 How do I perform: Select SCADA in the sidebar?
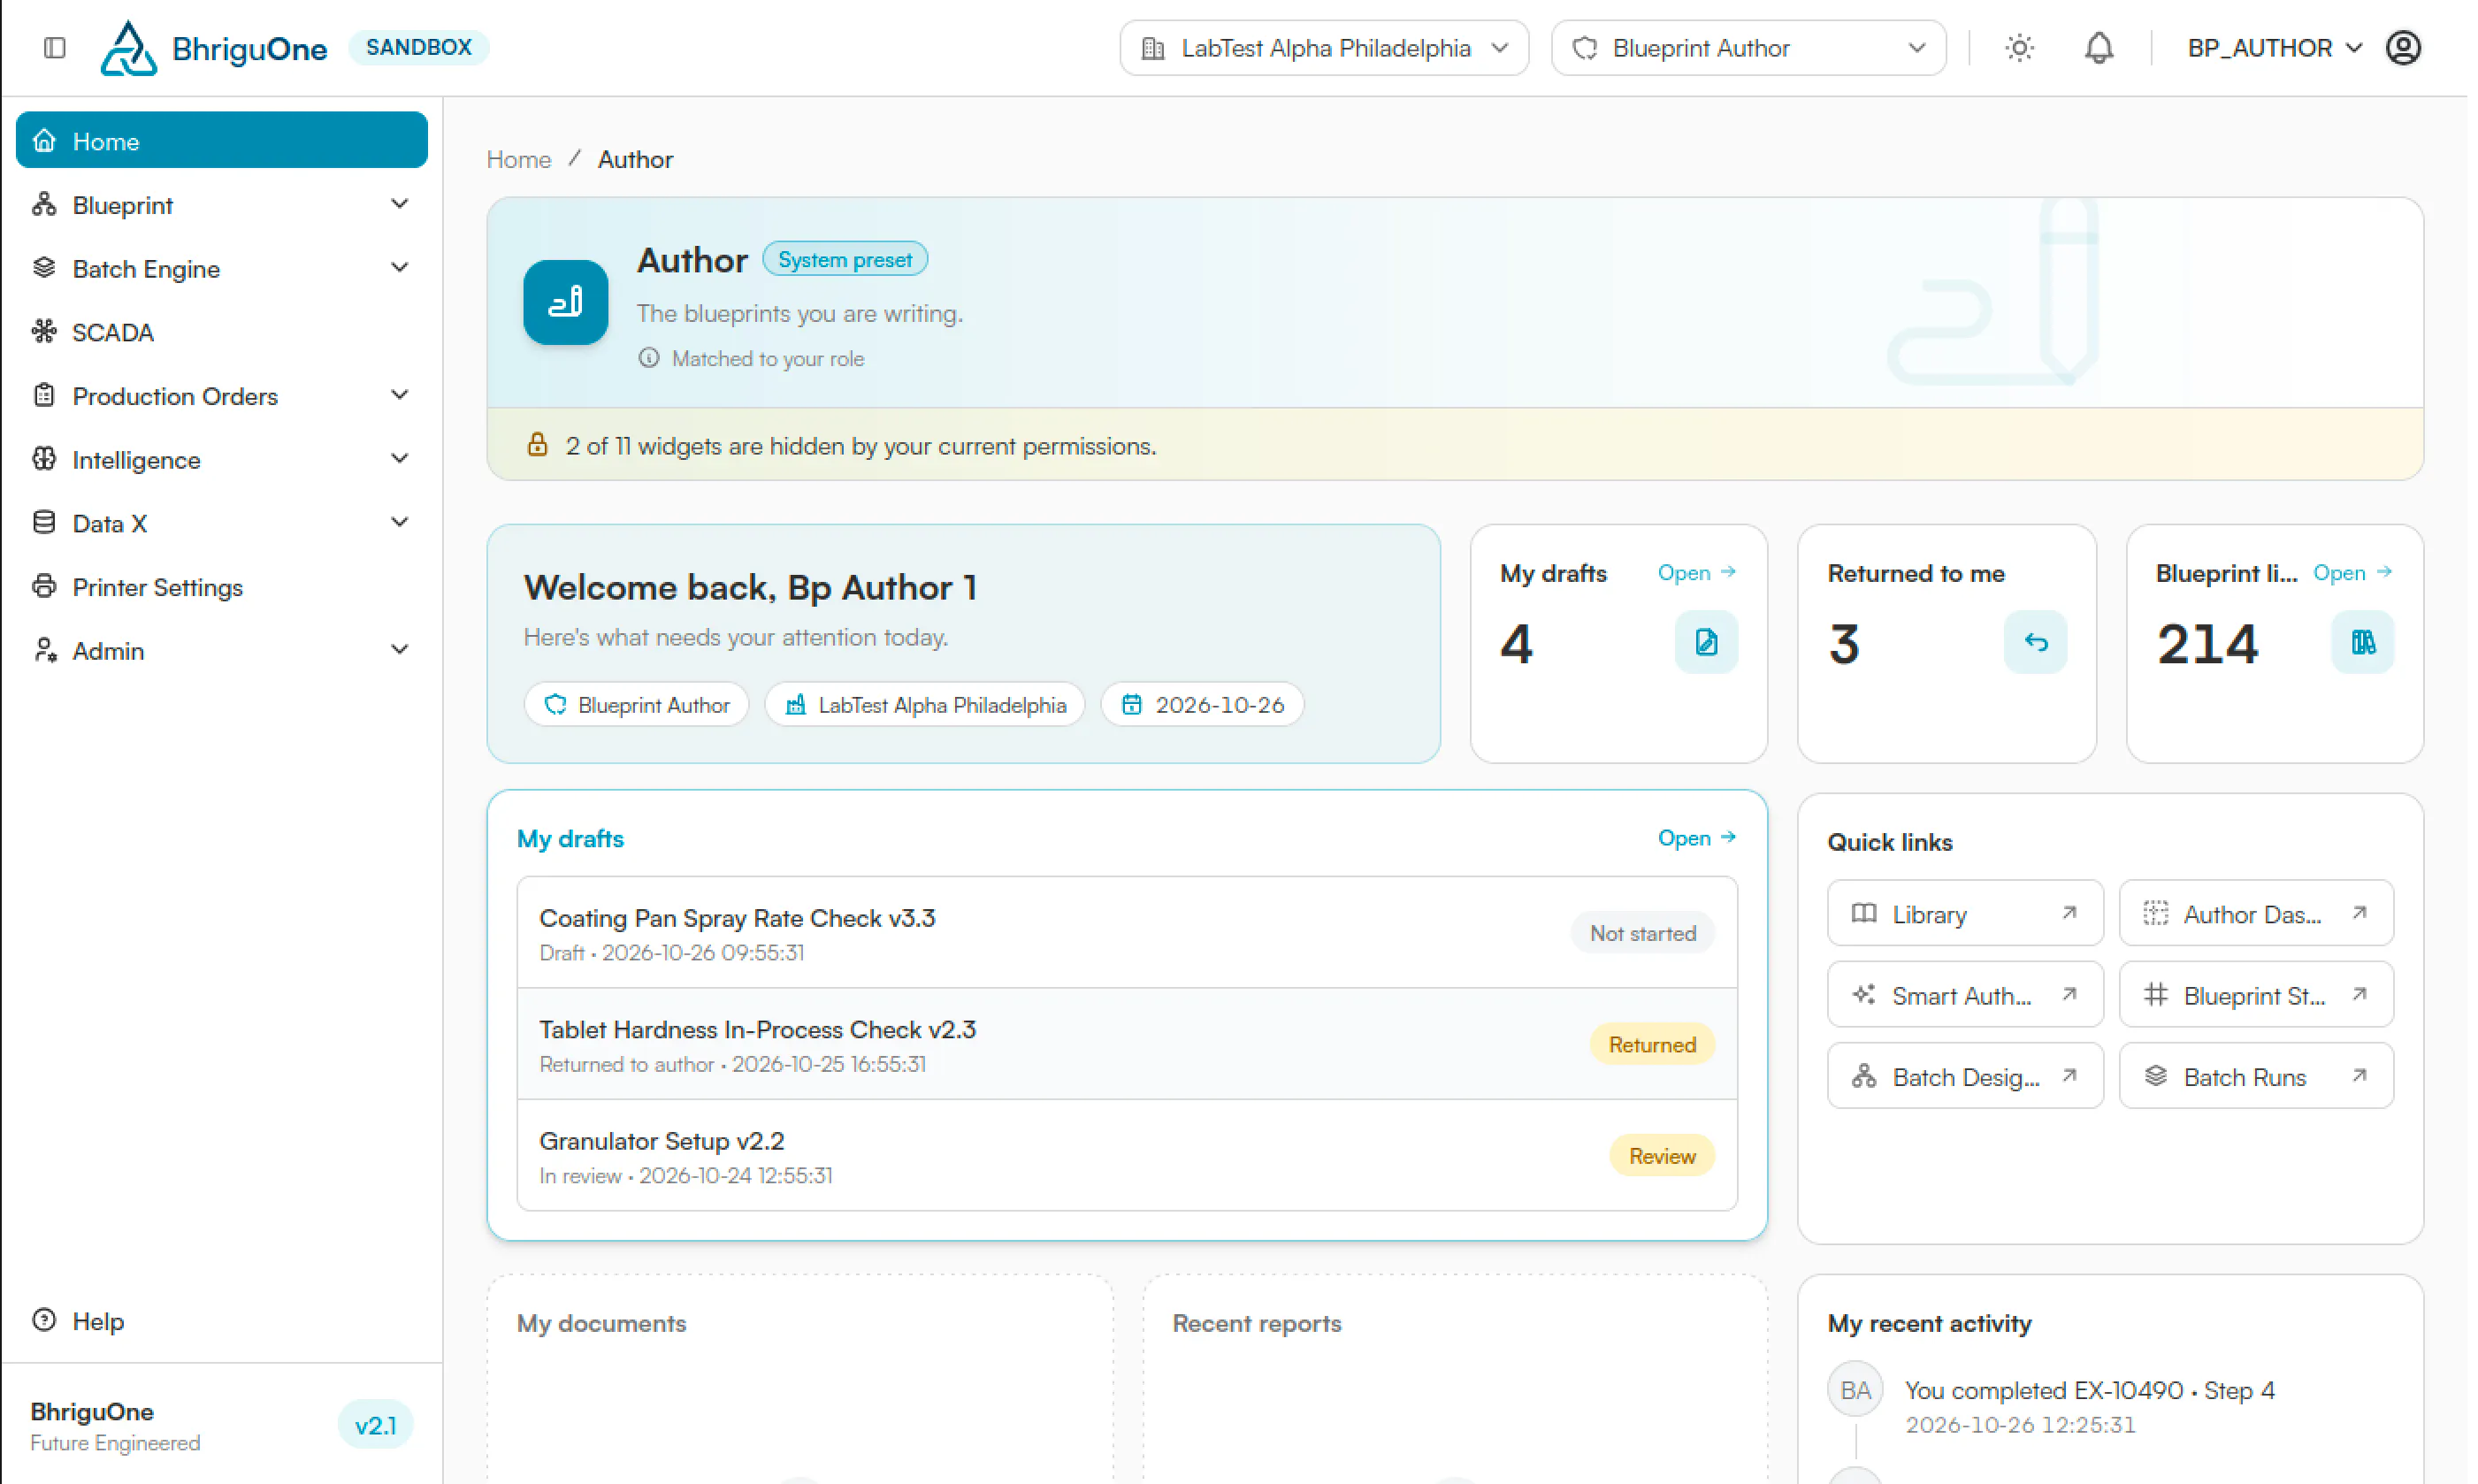click(x=222, y=331)
